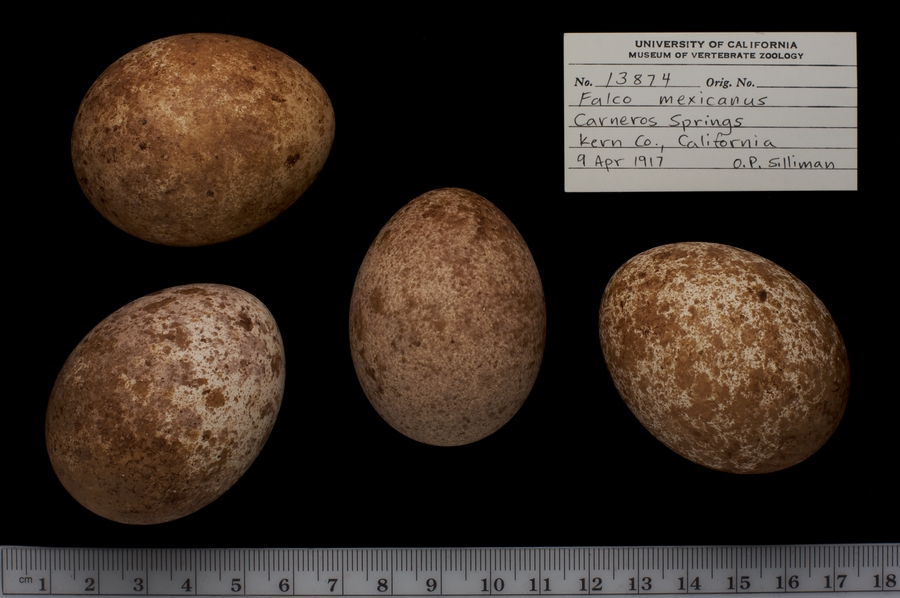This screenshot has width=900, height=598.
Task: Click 'Museum of Vertebrate Zoology' on the label
Action: tap(715, 56)
